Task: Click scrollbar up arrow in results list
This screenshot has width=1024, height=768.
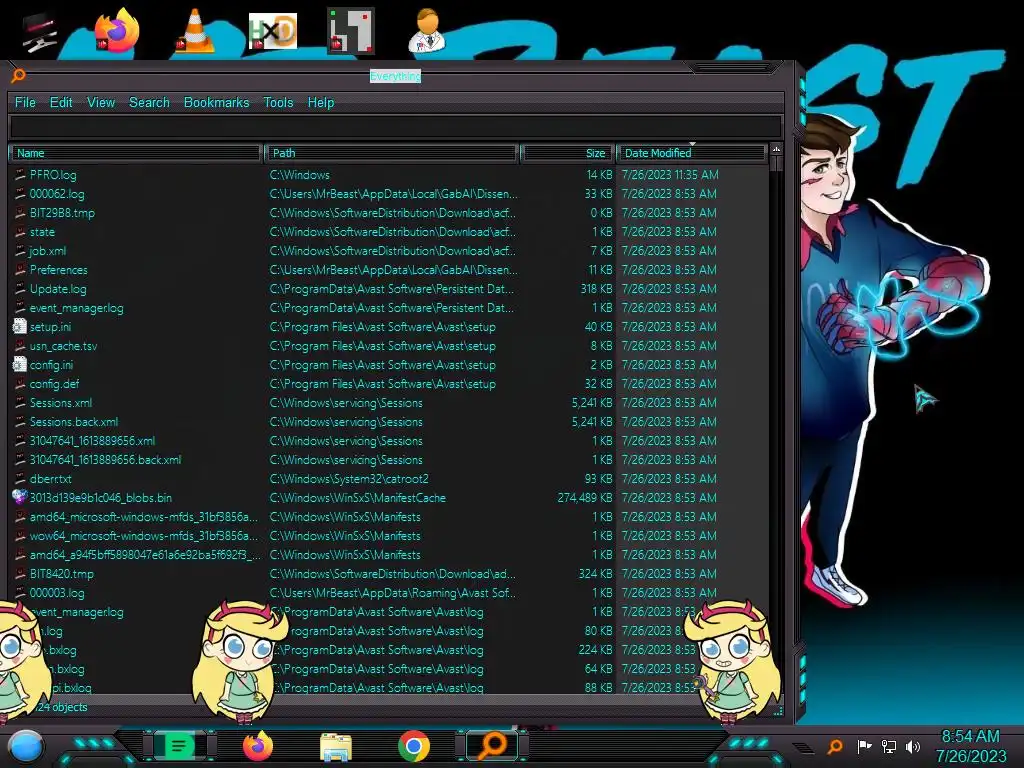Action: (776, 150)
